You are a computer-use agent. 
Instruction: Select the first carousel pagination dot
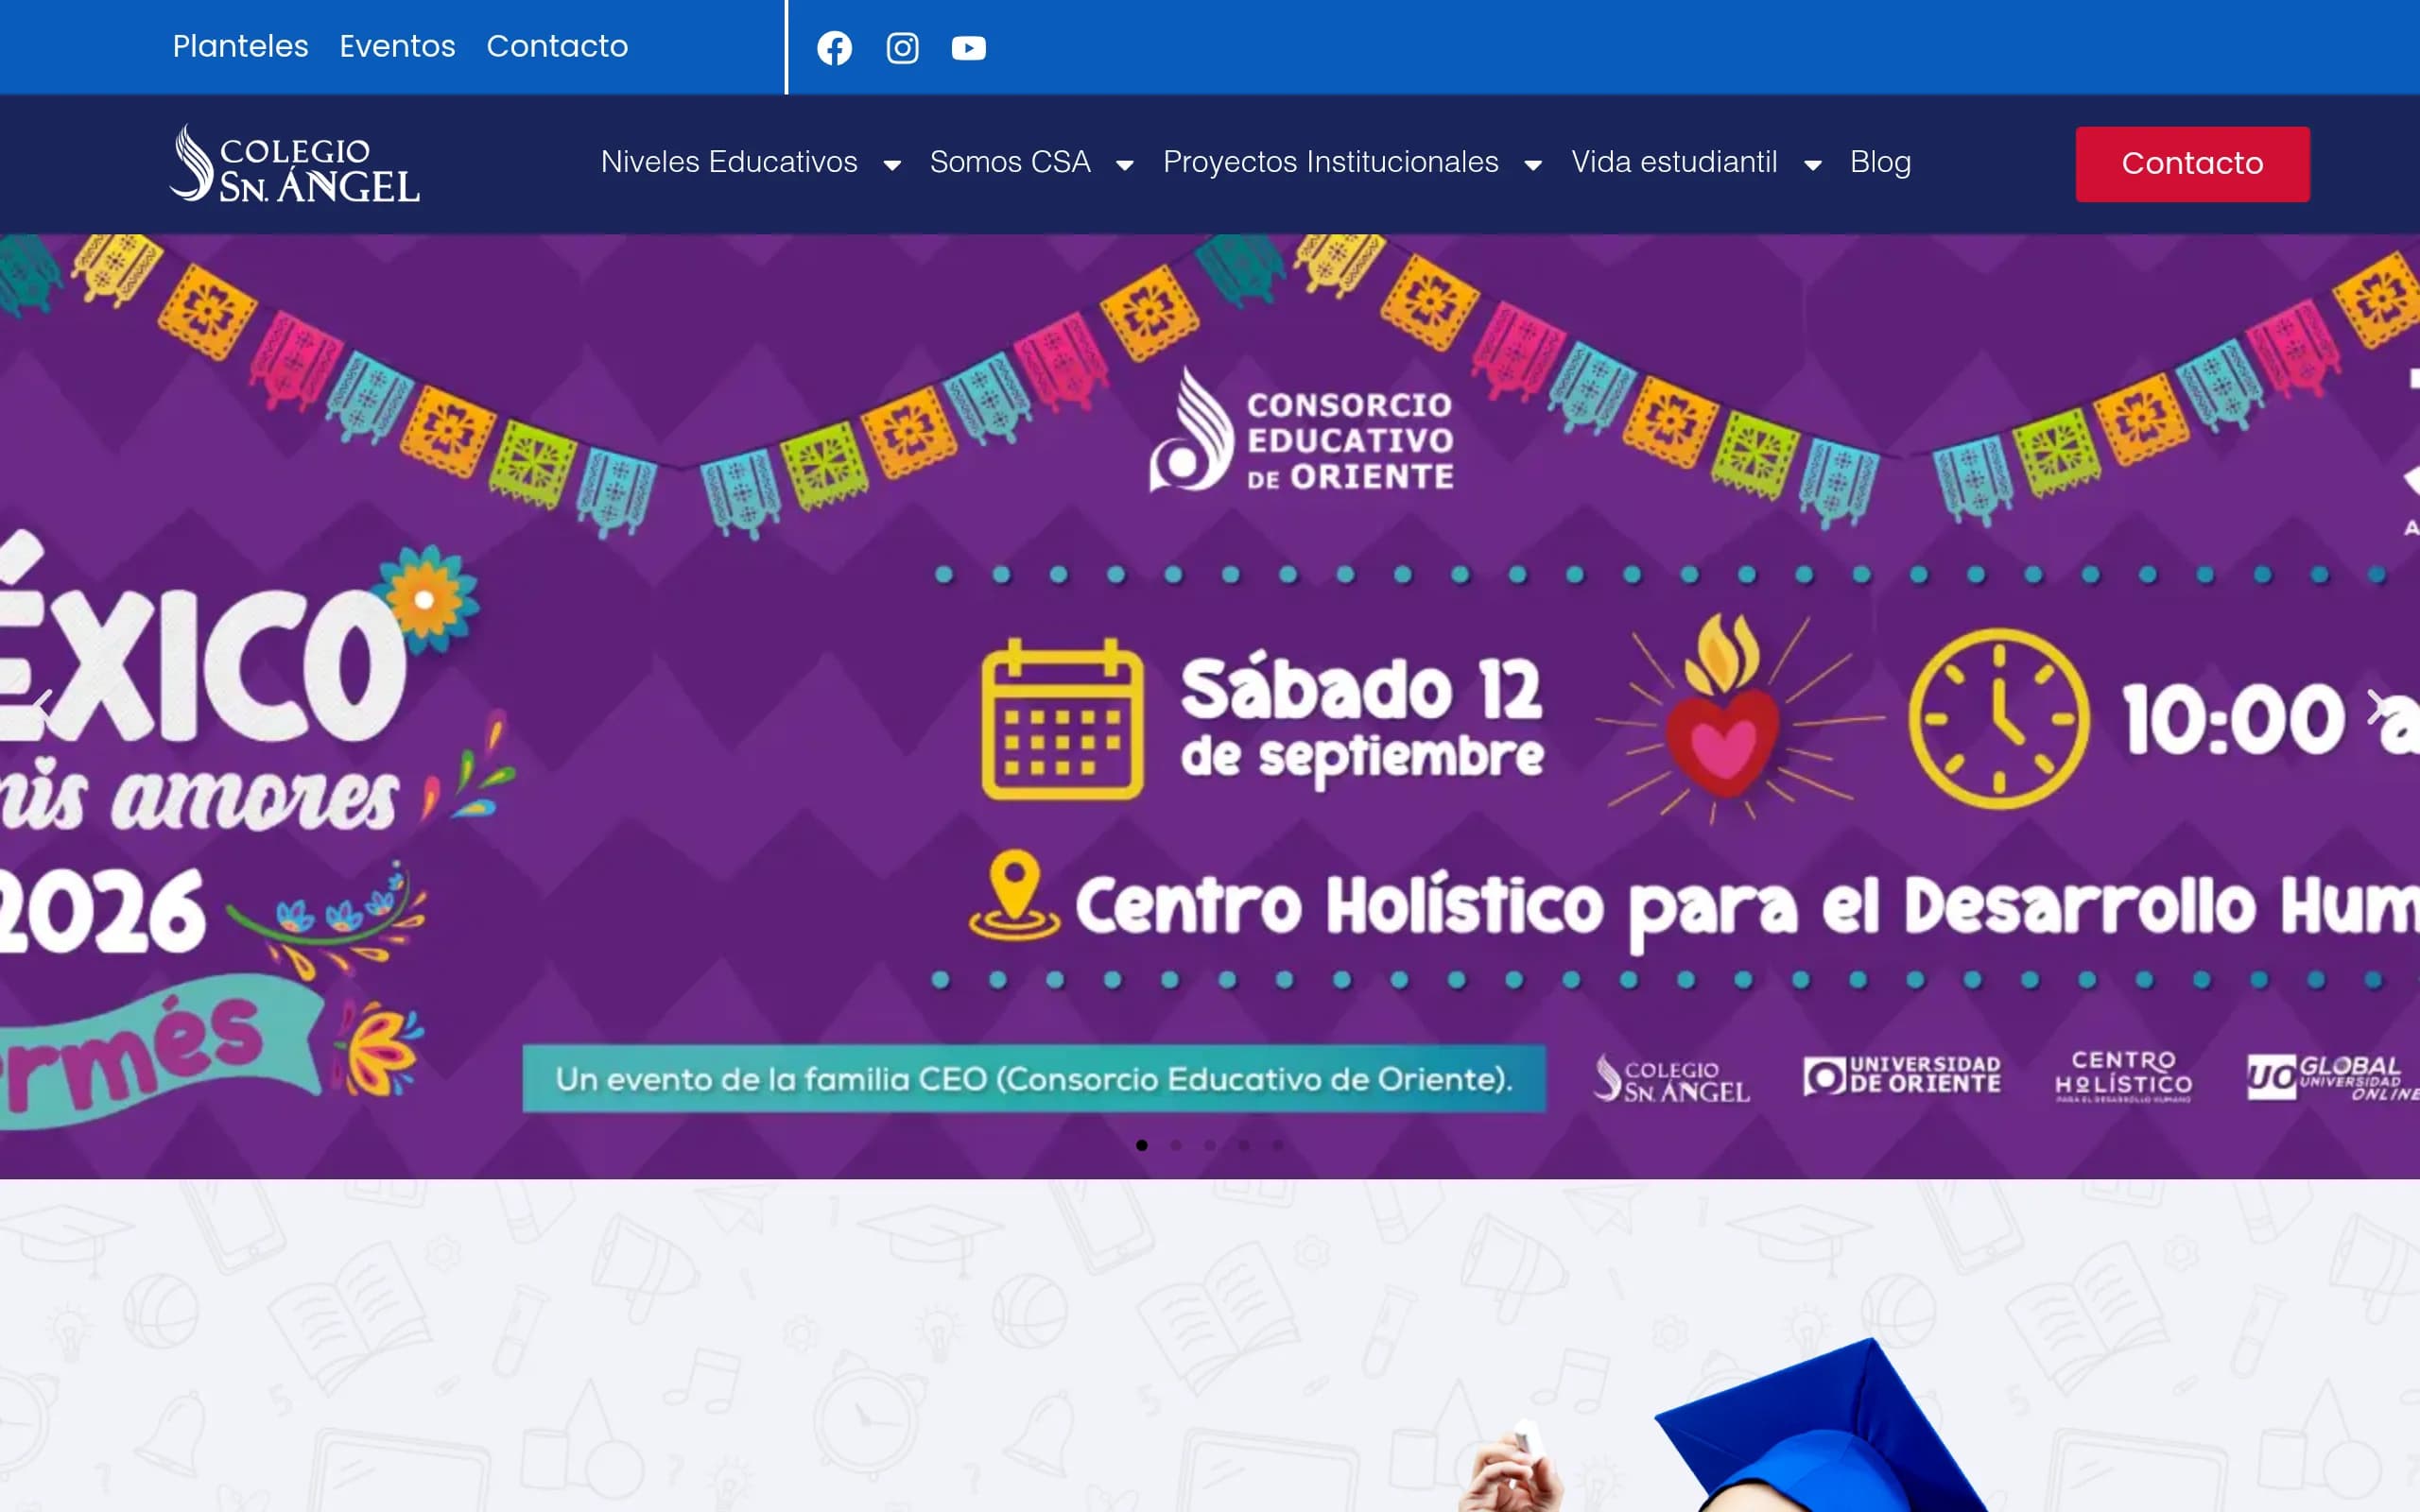1142,1145
